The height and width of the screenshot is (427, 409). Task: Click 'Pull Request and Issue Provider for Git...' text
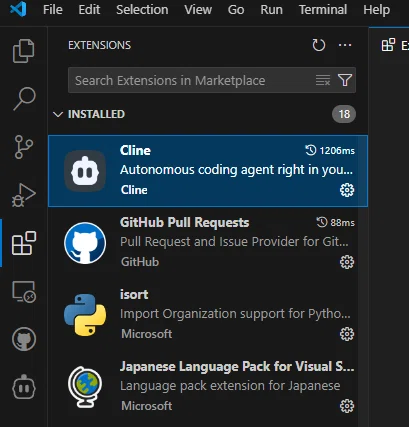pos(234,242)
